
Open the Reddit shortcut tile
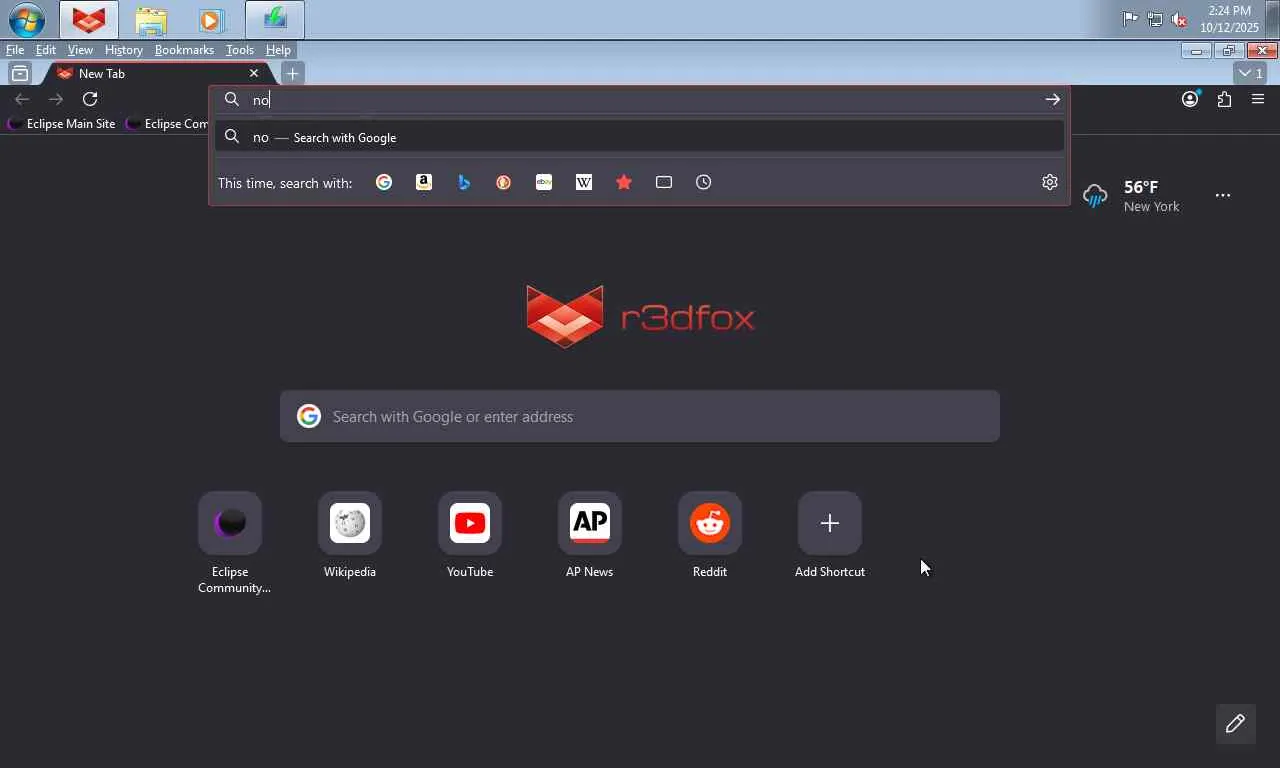point(710,536)
